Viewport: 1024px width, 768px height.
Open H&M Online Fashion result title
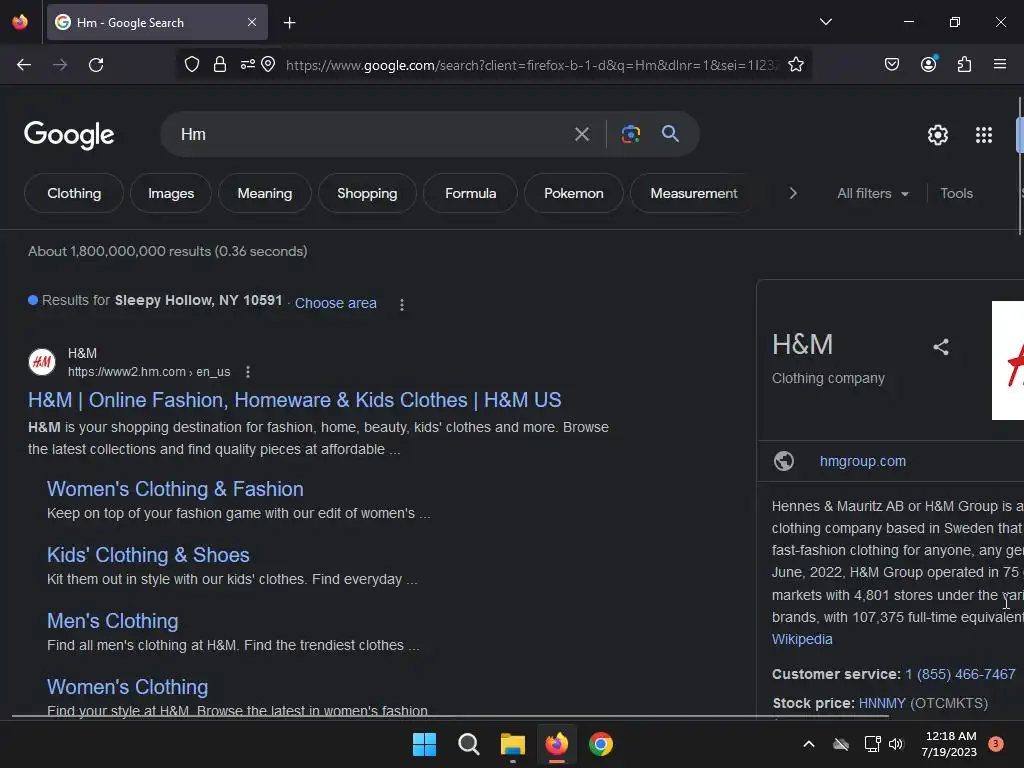click(x=295, y=400)
